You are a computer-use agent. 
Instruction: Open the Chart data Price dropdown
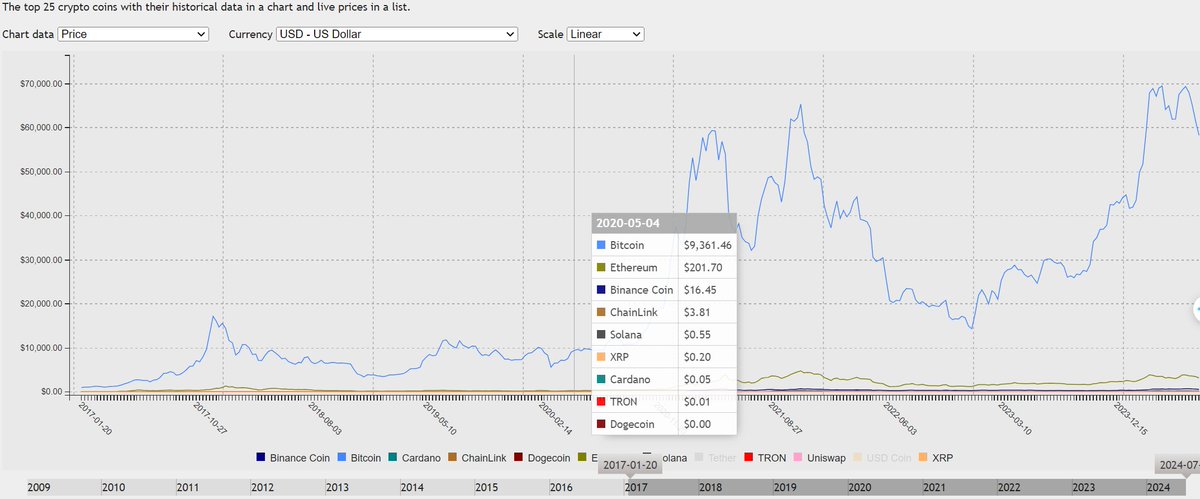tap(133, 34)
